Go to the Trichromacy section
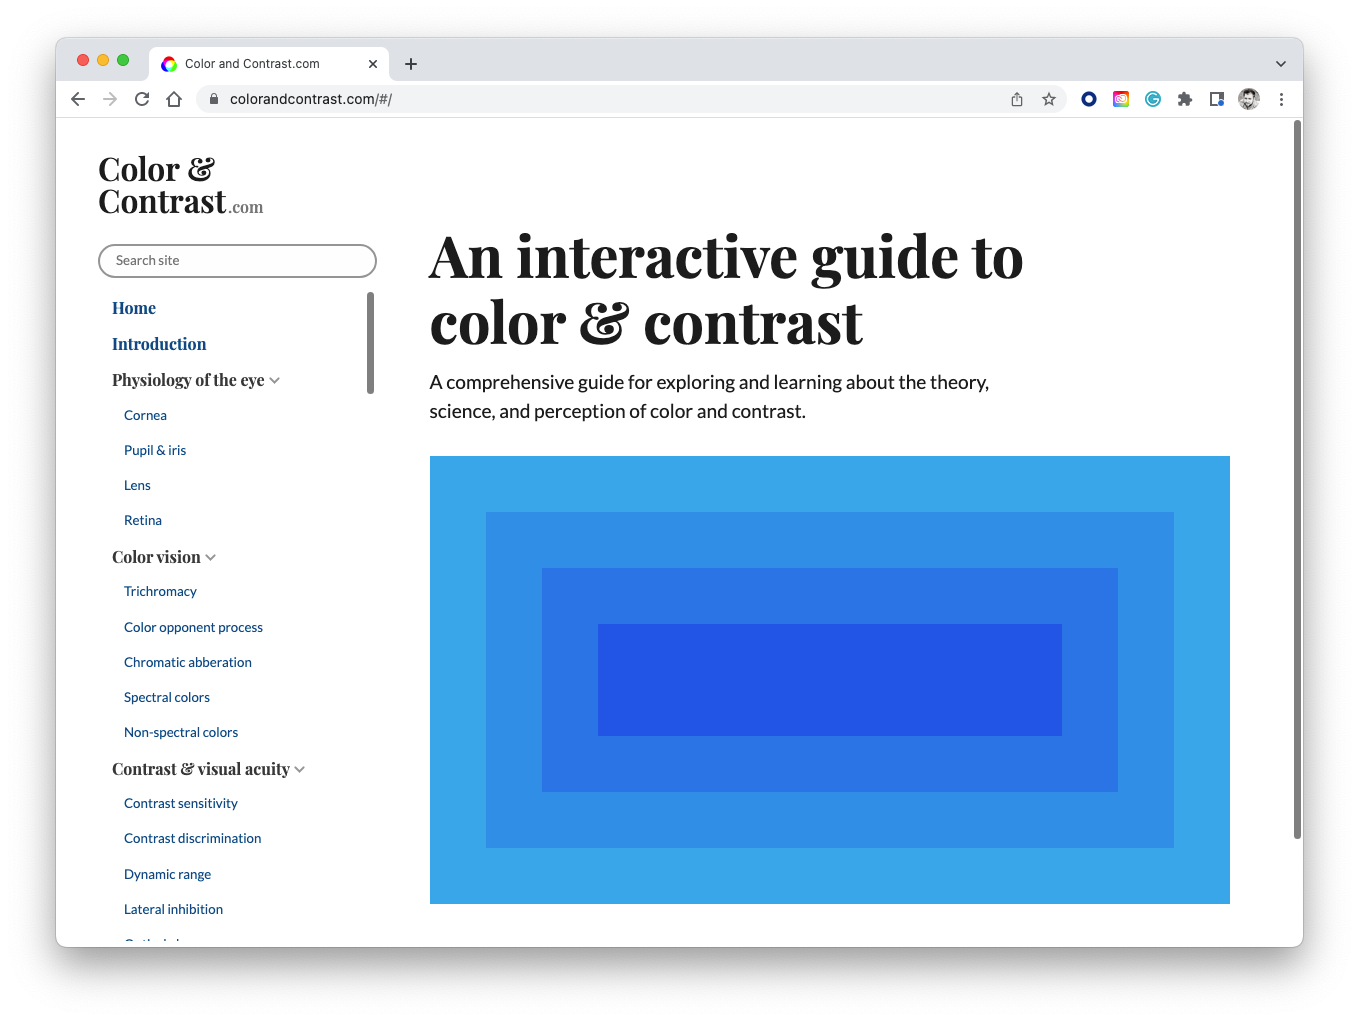1359x1021 pixels. point(160,591)
